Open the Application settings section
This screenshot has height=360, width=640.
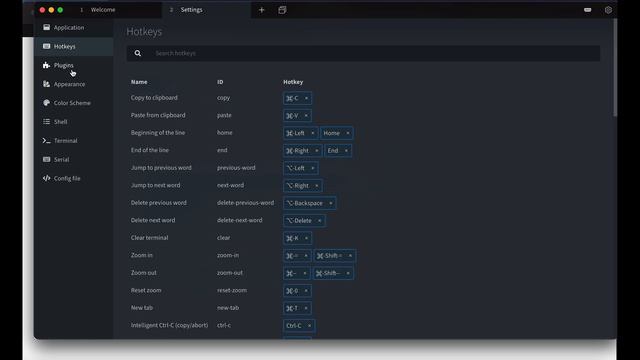click(x=73, y=27)
